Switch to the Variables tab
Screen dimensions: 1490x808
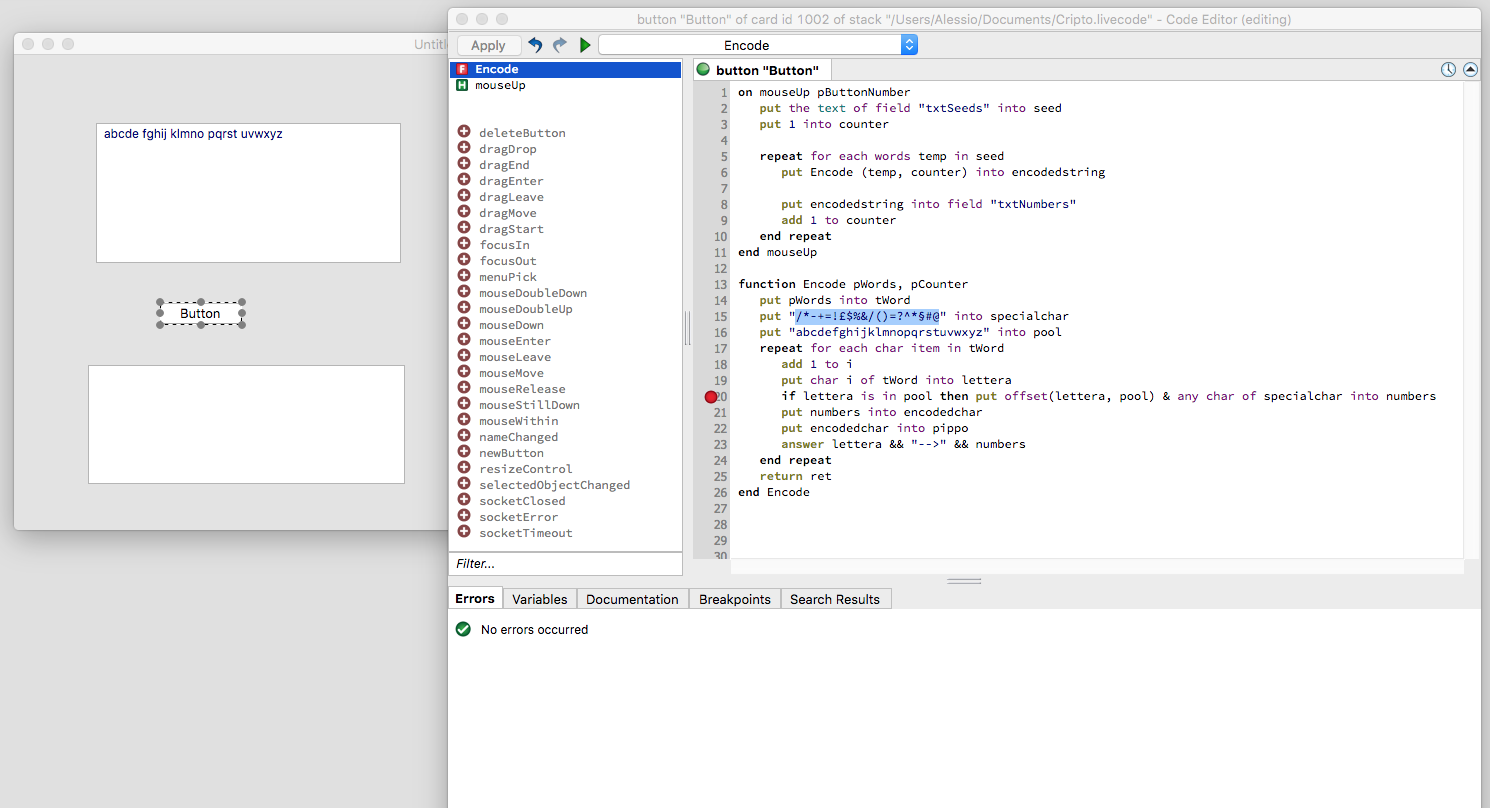tap(539, 599)
